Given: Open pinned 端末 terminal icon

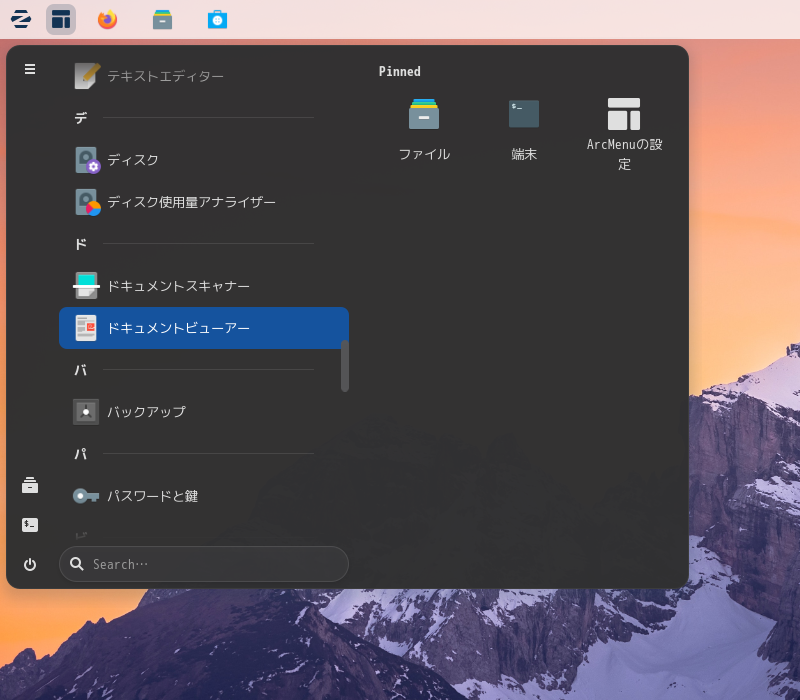Looking at the screenshot, I should tap(524, 114).
